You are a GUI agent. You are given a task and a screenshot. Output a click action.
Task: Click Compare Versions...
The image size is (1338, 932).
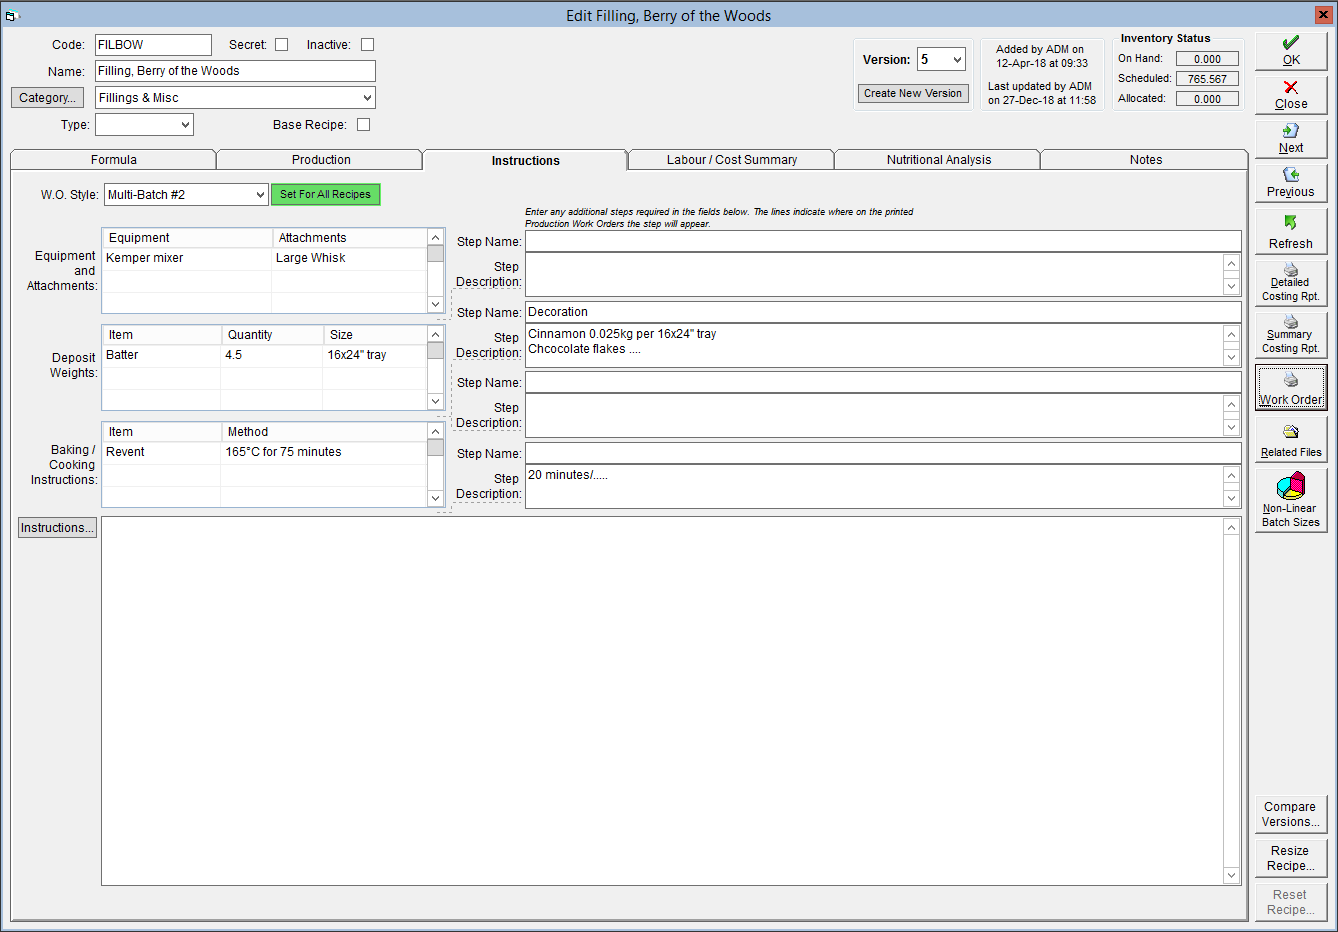(1290, 814)
